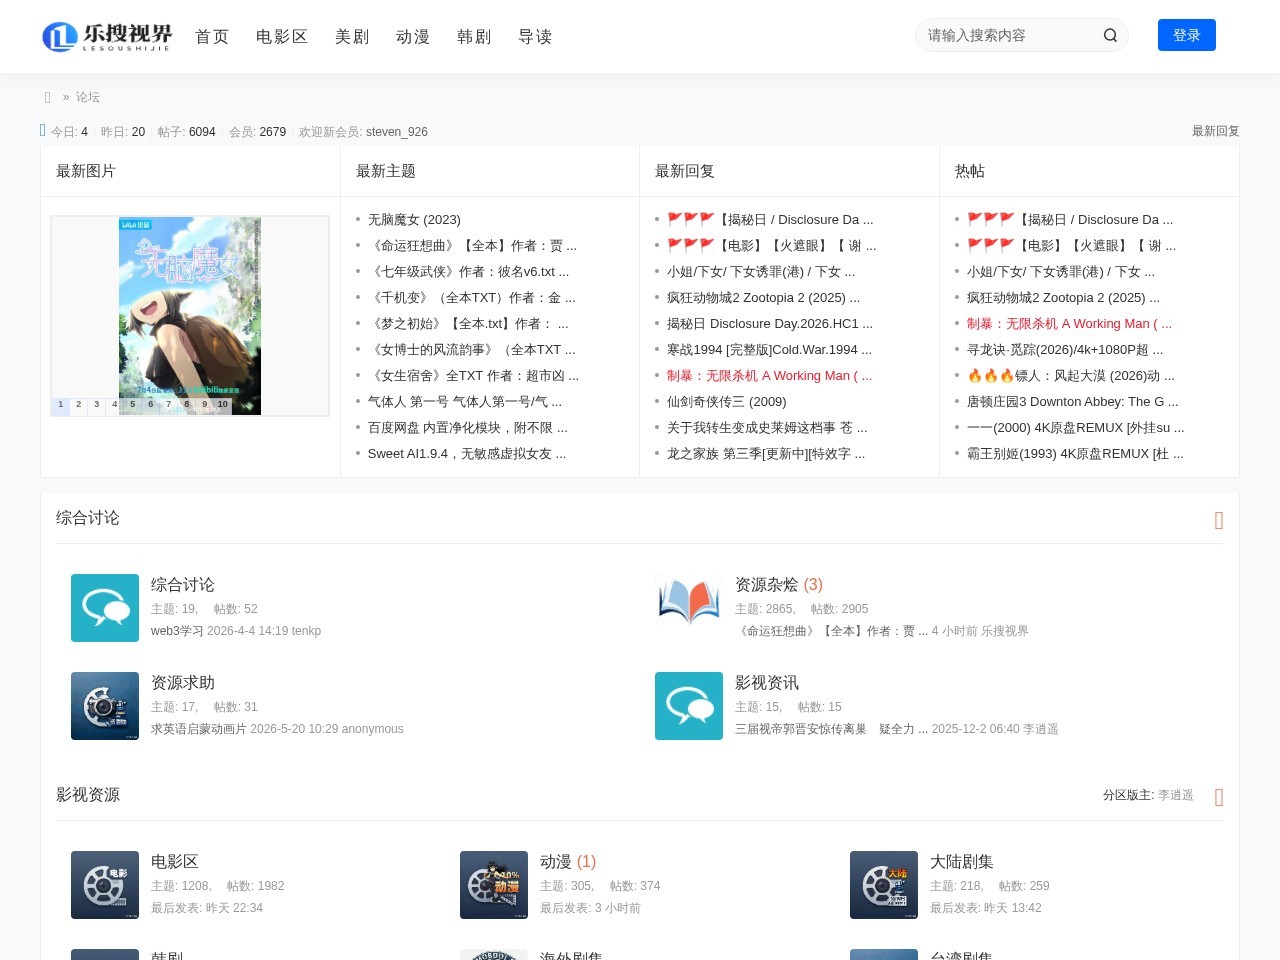Click the 论坛 breadcrumb link

88,97
